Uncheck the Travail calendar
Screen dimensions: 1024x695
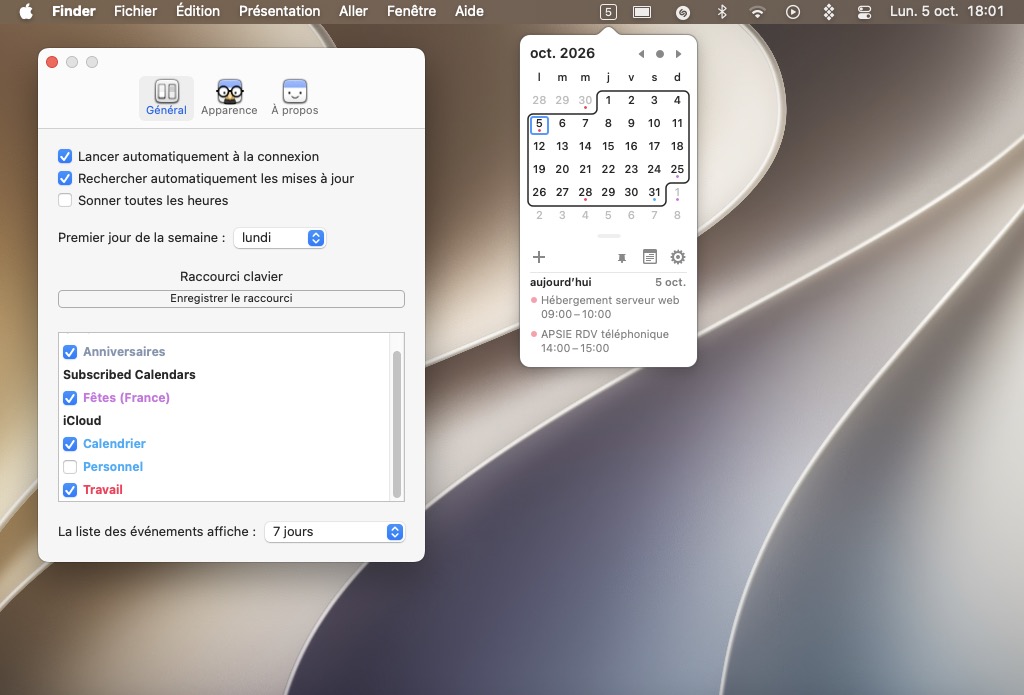click(x=70, y=490)
